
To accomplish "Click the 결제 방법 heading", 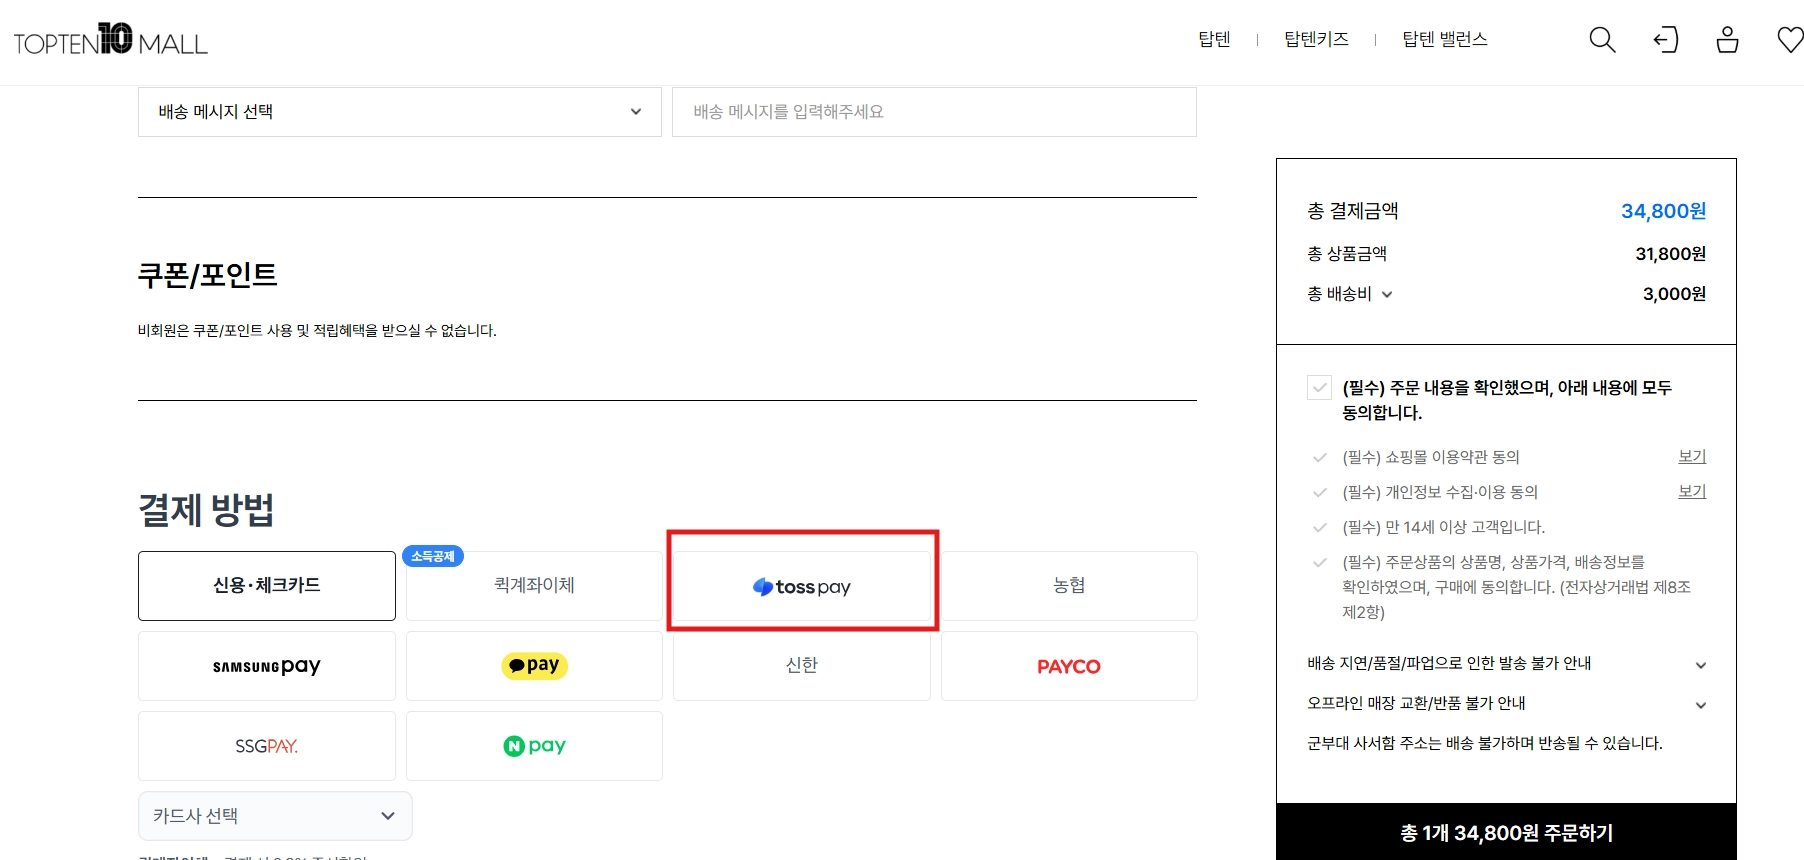I will point(206,510).
